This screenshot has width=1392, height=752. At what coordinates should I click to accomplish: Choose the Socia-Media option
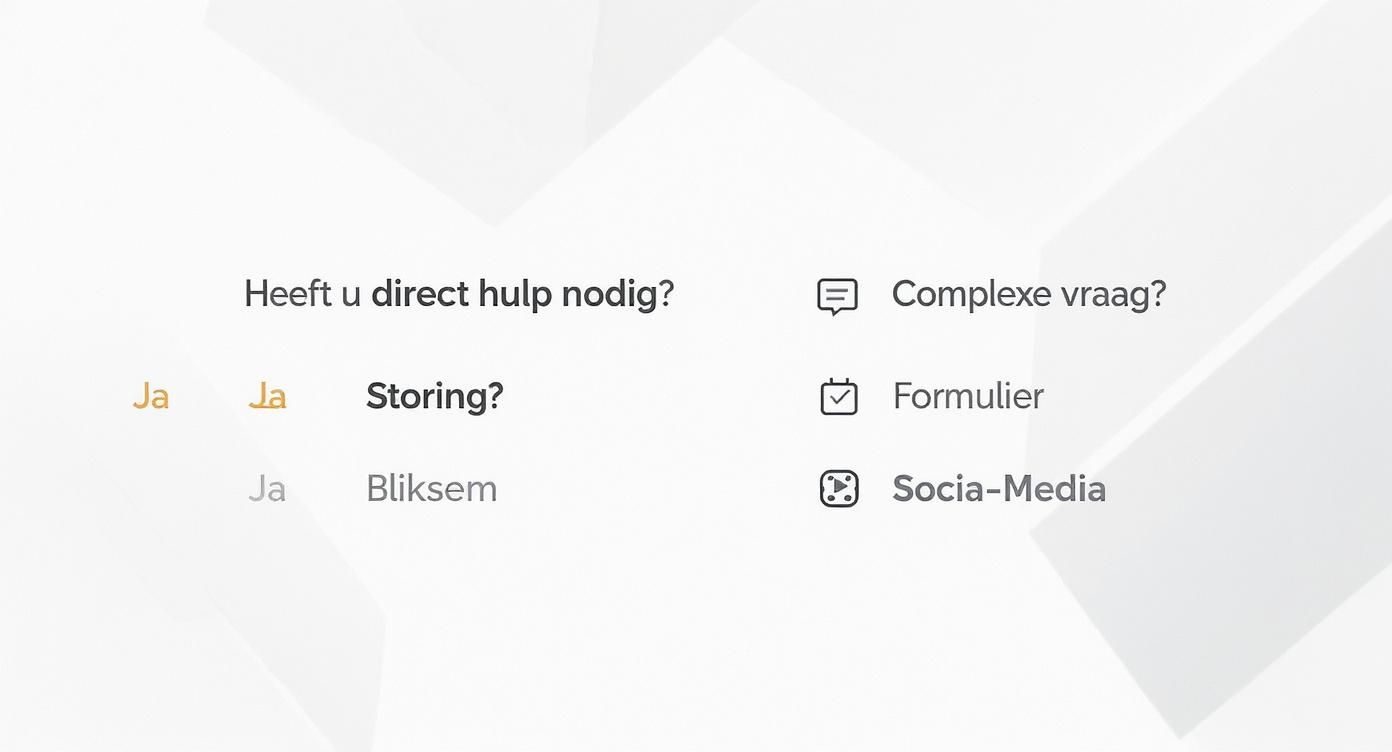point(998,489)
